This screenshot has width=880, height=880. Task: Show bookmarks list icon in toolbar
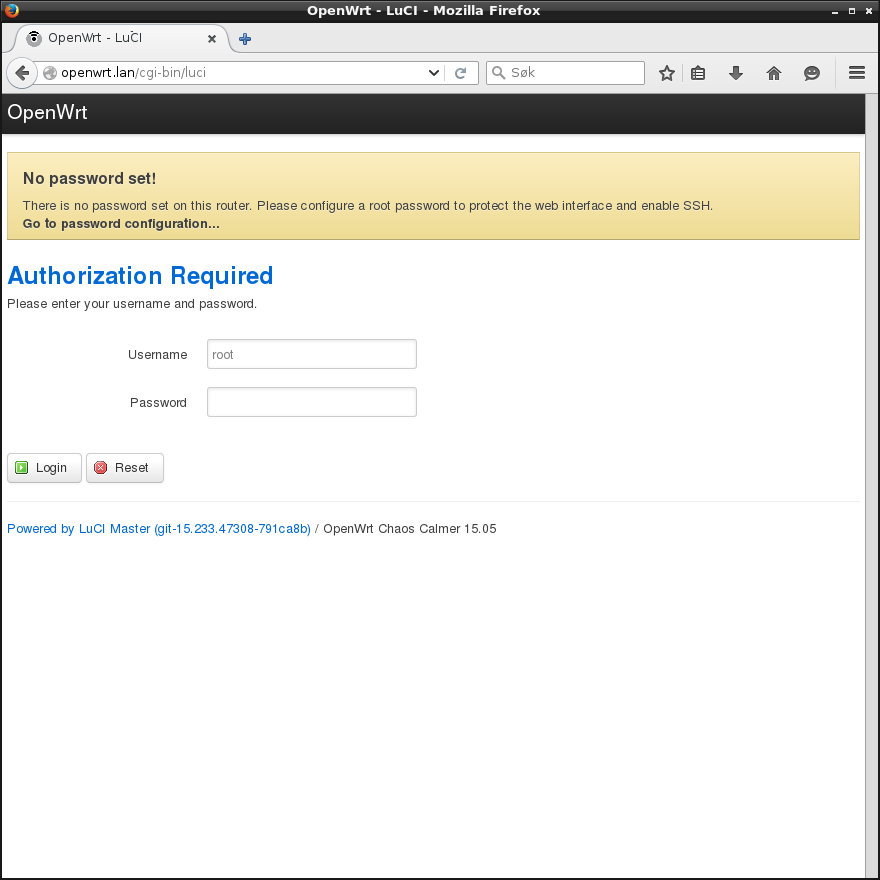coord(698,73)
